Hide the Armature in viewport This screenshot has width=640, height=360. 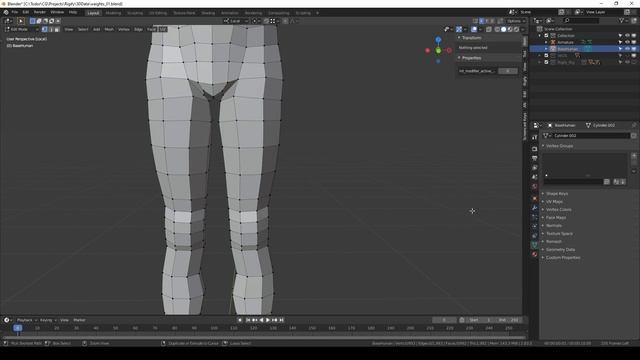(627, 42)
